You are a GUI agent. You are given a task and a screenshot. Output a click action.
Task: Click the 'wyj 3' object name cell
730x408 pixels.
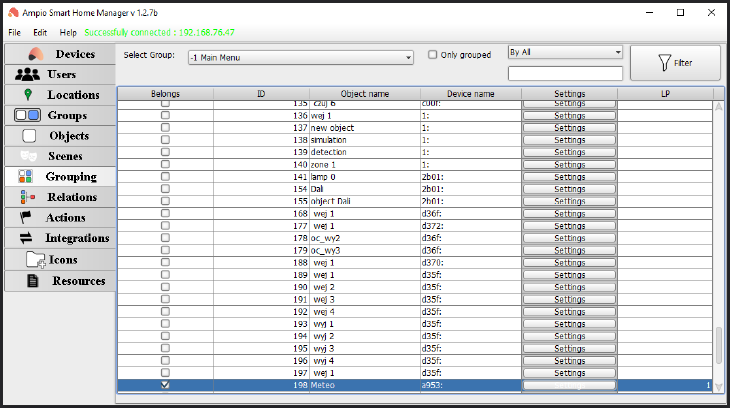(365, 348)
